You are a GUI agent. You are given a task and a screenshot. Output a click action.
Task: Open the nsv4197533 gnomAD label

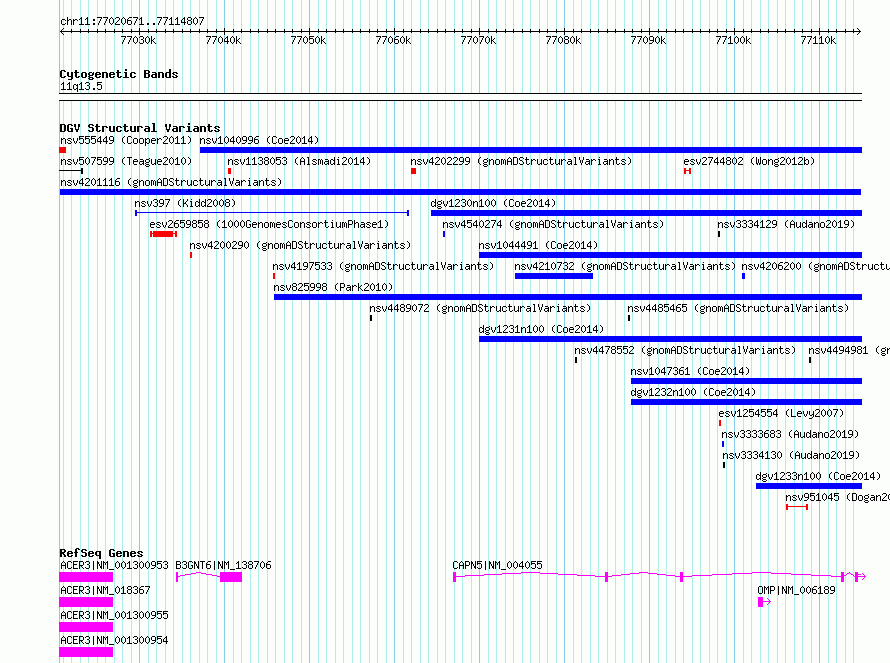point(383,266)
